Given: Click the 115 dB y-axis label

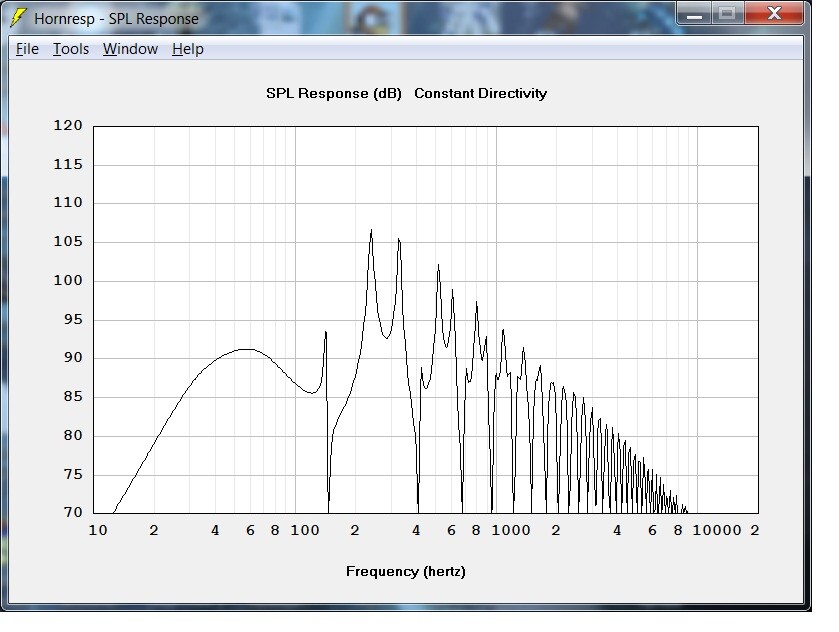Looking at the screenshot, I should (x=68, y=165).
